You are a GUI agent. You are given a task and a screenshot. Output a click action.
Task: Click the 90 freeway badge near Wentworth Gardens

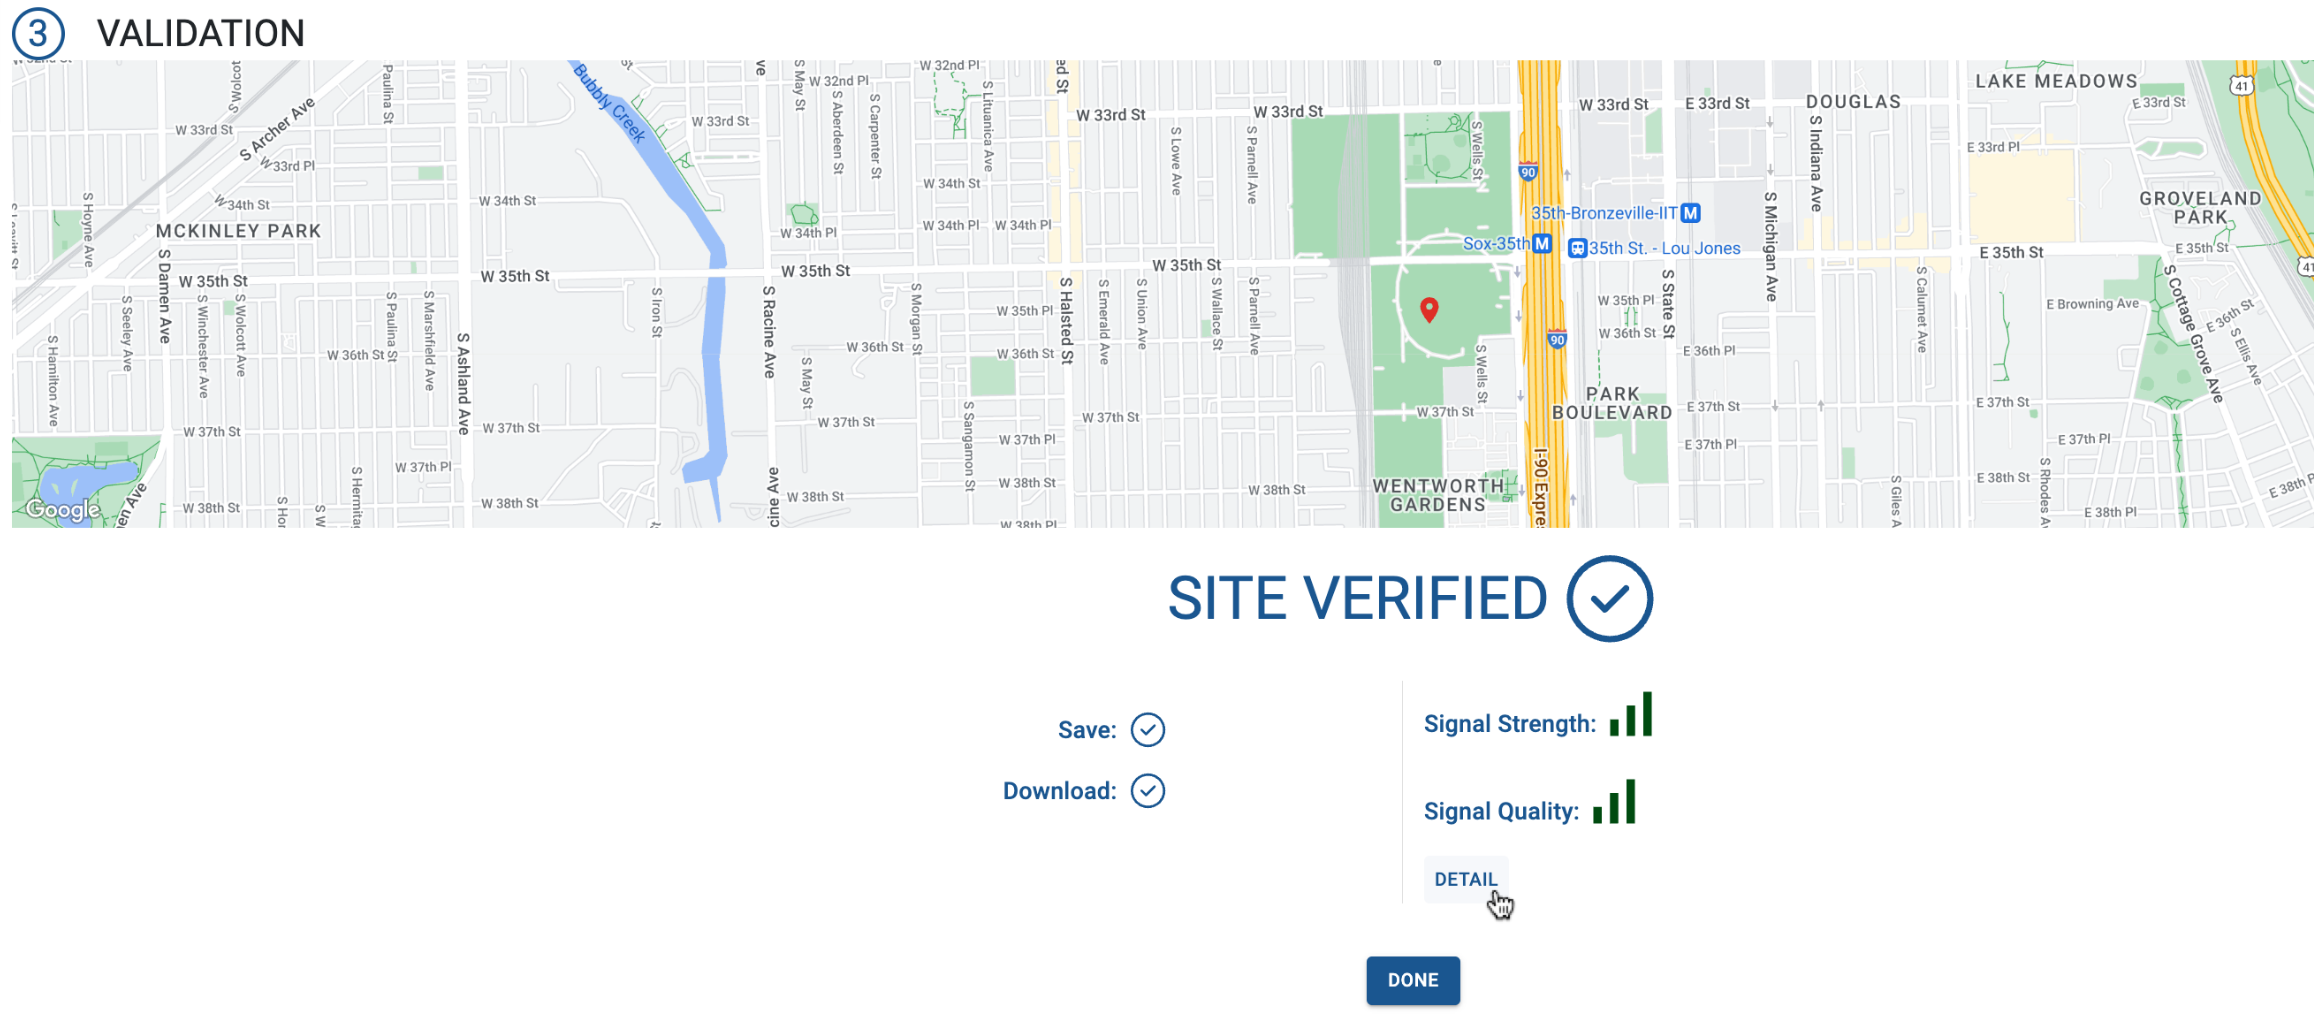click(x=1558, y=338)
